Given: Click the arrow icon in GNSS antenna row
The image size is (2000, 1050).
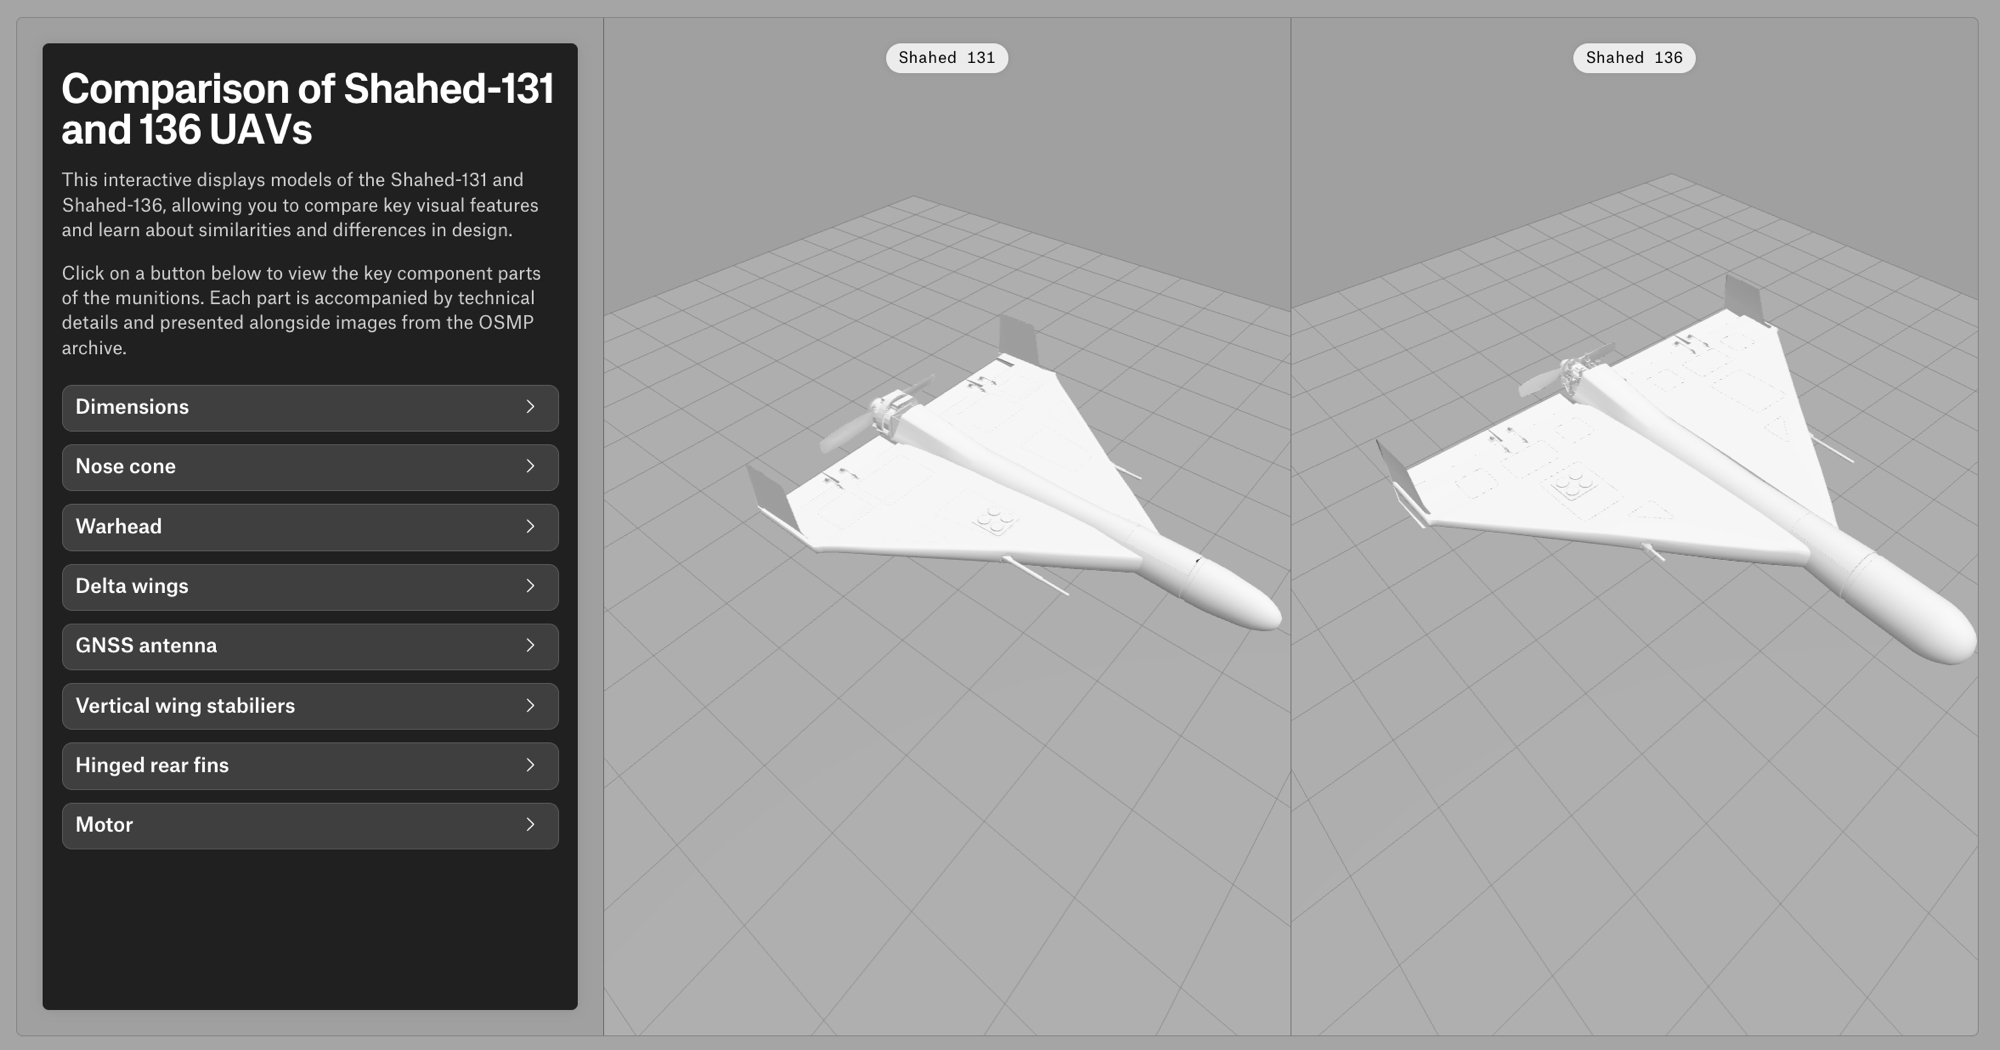Looking at the screenshot, I should tap(530, 646).
